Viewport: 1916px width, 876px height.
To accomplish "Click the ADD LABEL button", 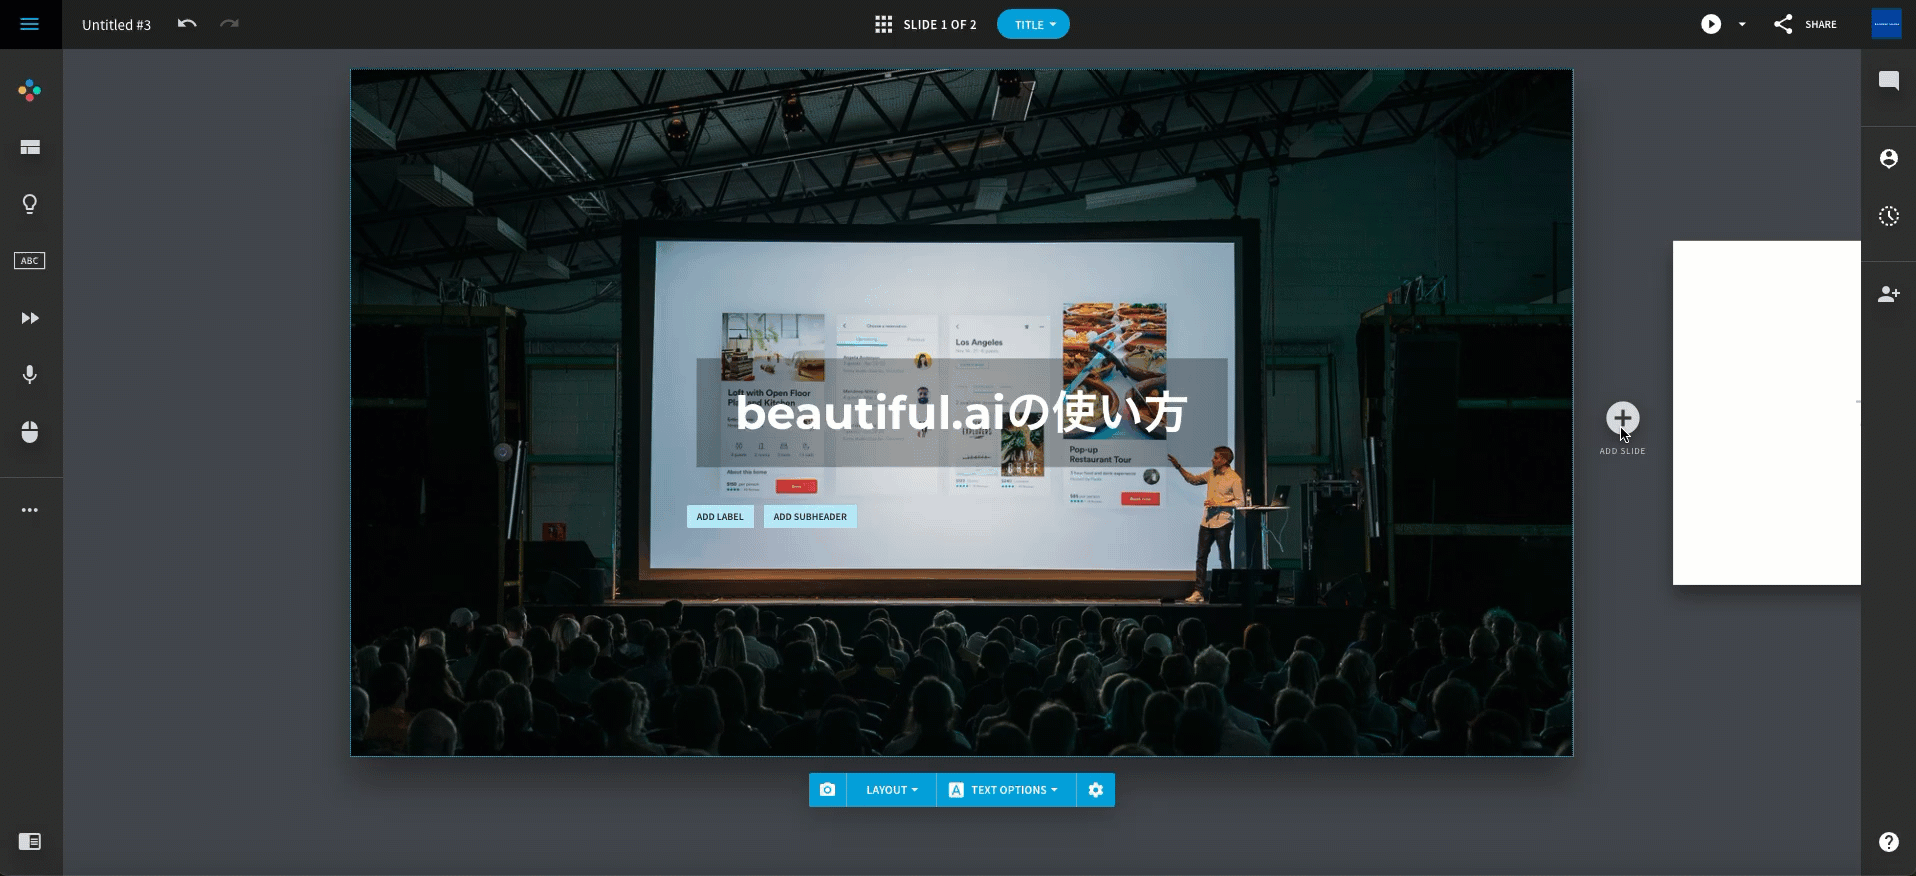I will [x=720, y=517].
